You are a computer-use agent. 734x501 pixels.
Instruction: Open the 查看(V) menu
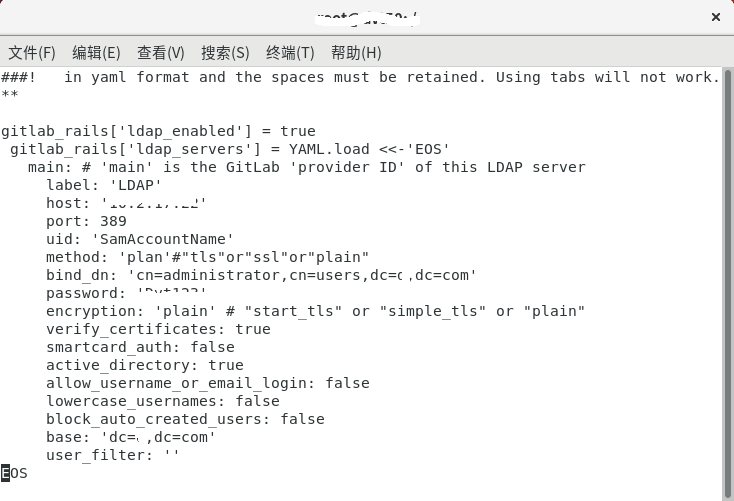[x=161, y=52]
